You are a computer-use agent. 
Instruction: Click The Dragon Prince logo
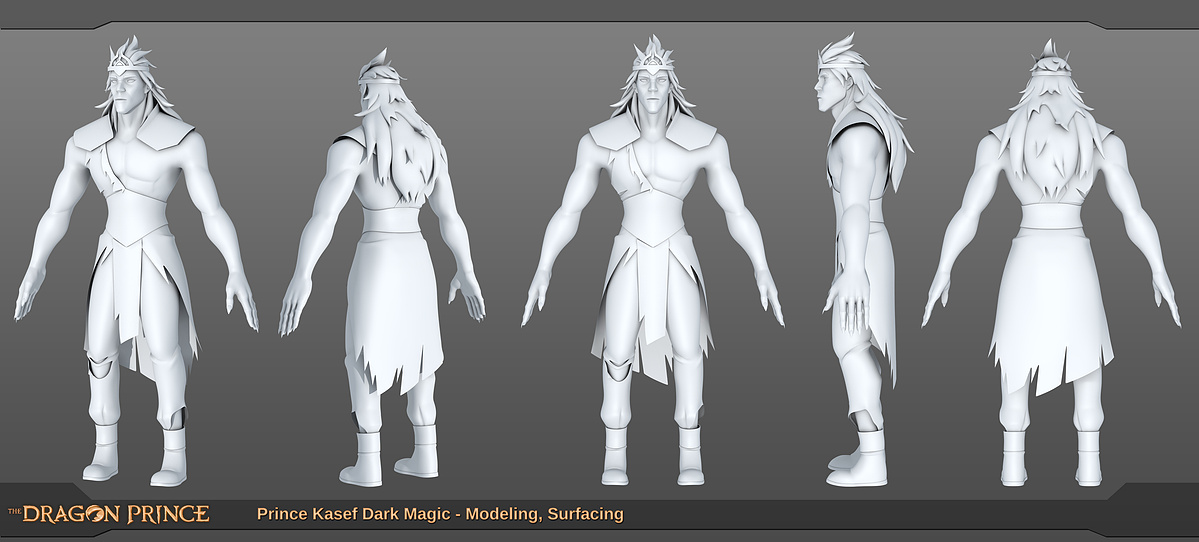[x=109, y=514]
